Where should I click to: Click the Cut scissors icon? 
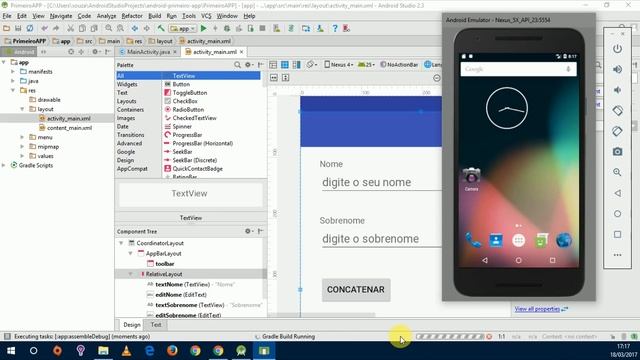(x=70, y=29)
